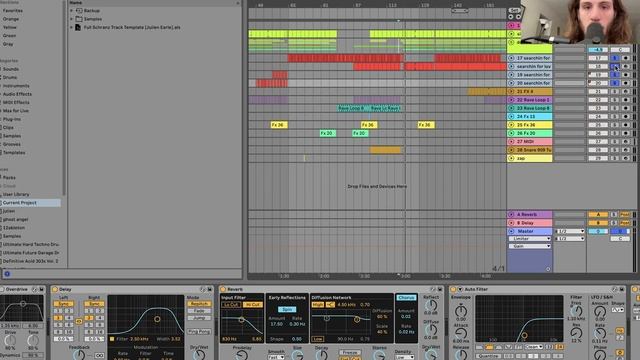Click the next locator arrow under Set
The width and height of the screenshot is (640, 360).
point(518,17)
